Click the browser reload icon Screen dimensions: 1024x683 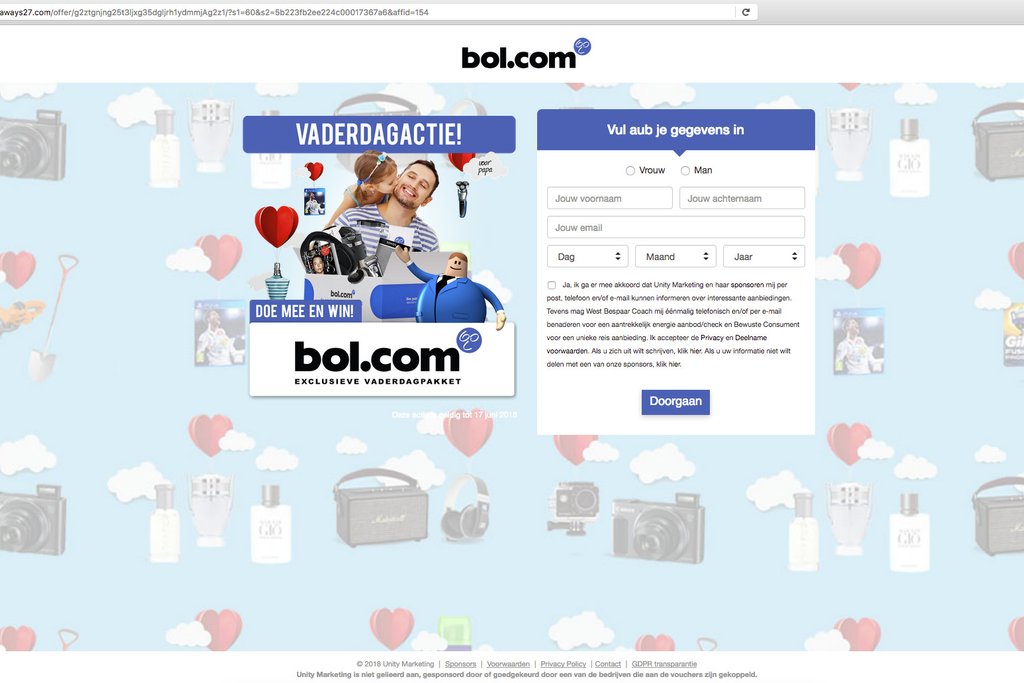745,12
